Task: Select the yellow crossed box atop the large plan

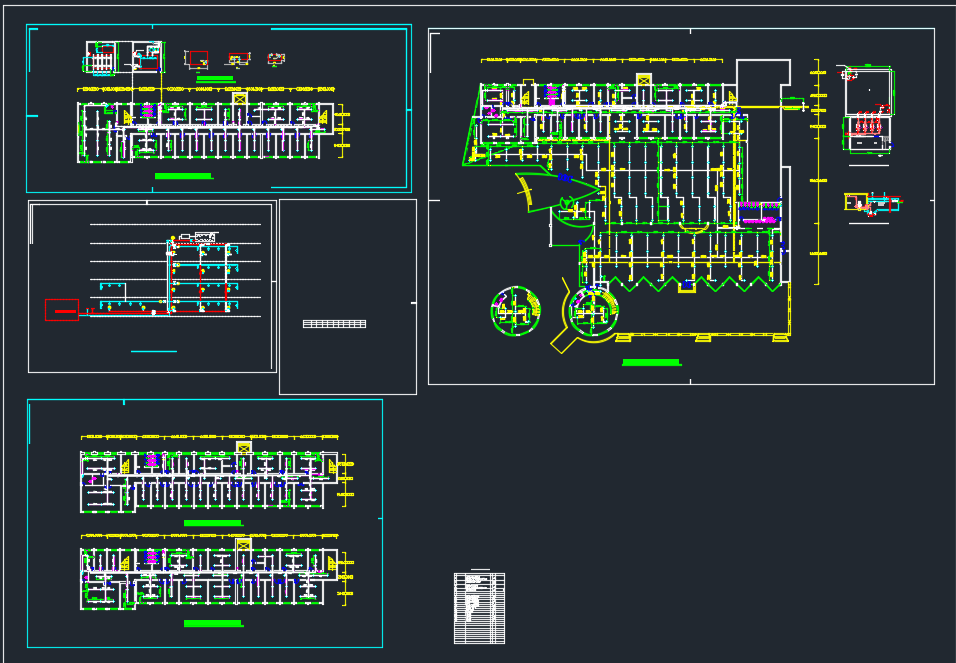Action: pyautogui.click(x=644, y=79)
